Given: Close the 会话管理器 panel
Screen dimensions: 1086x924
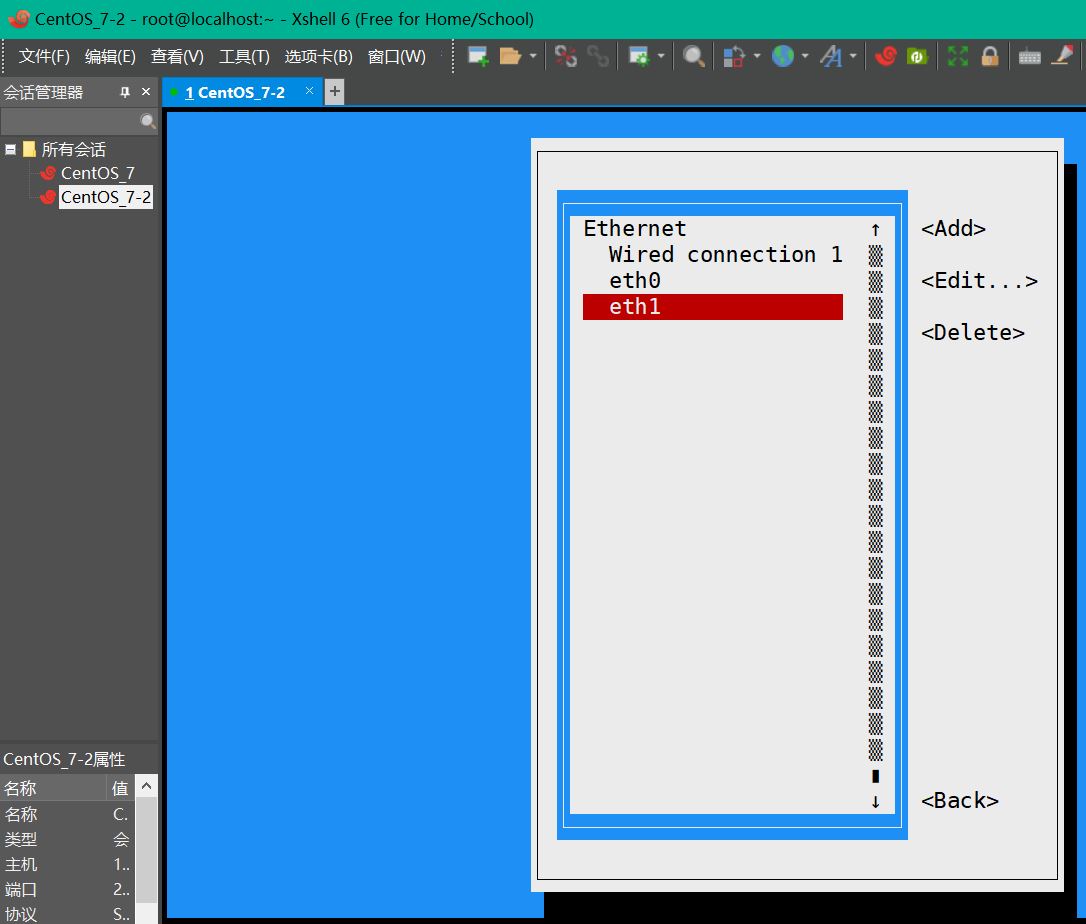Looking at the screenshot, I should (x=145, y=91).
